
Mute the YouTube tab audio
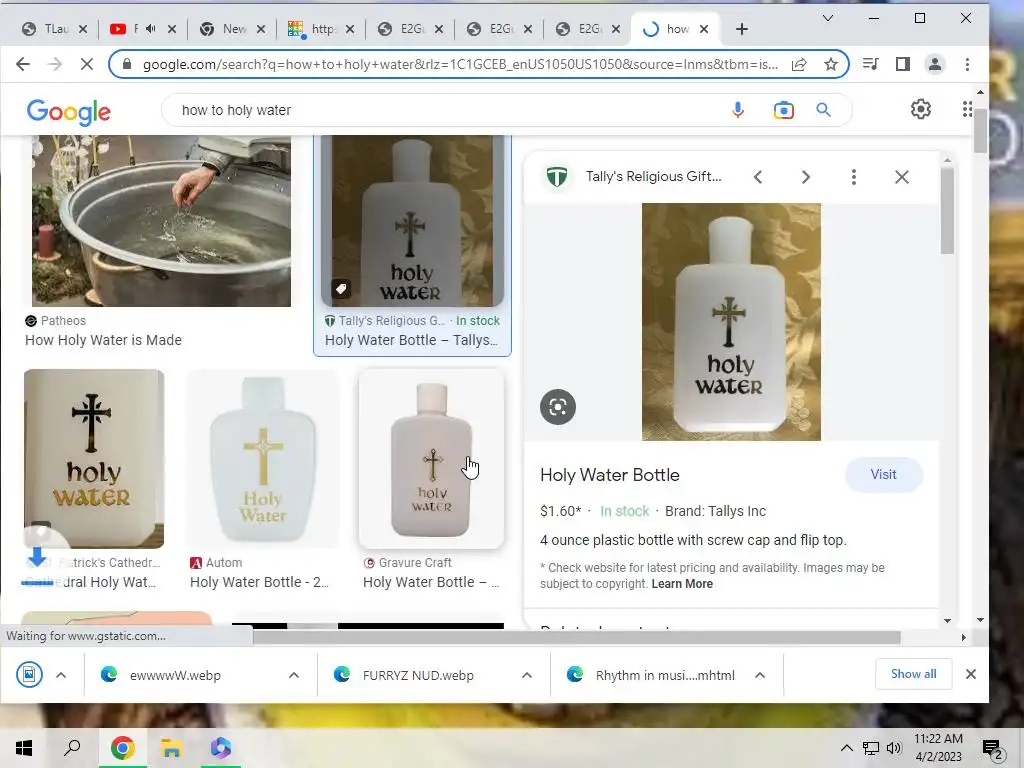pos(151,29)
